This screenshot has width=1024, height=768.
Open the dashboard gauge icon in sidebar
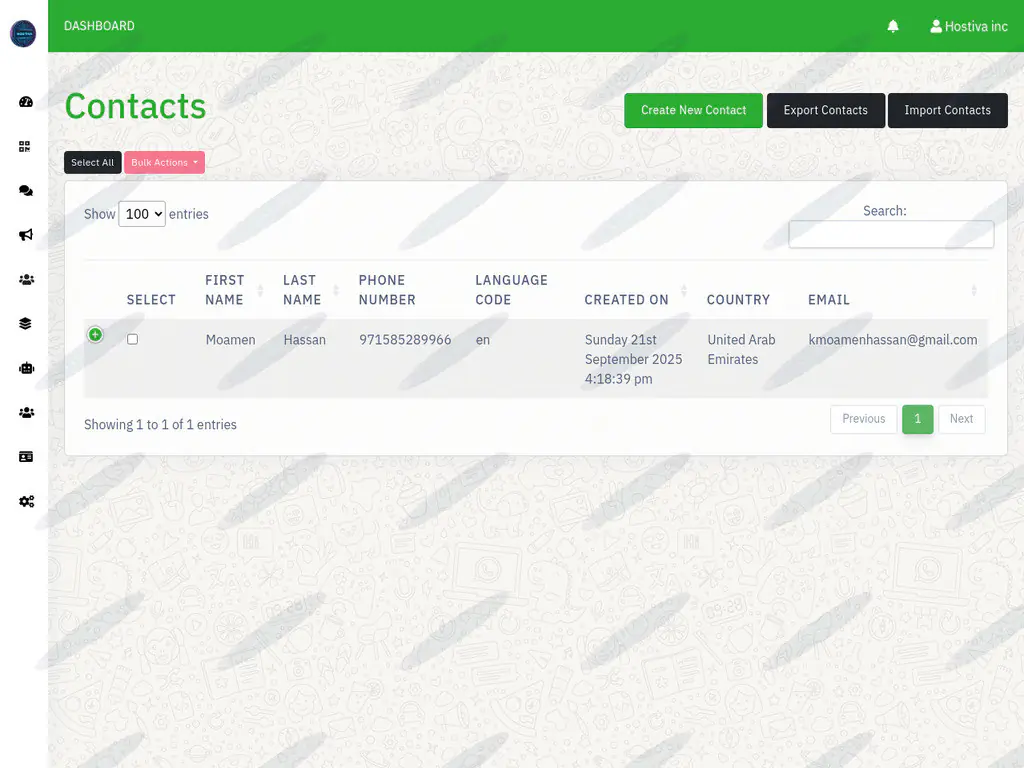(x=26, y=102)
